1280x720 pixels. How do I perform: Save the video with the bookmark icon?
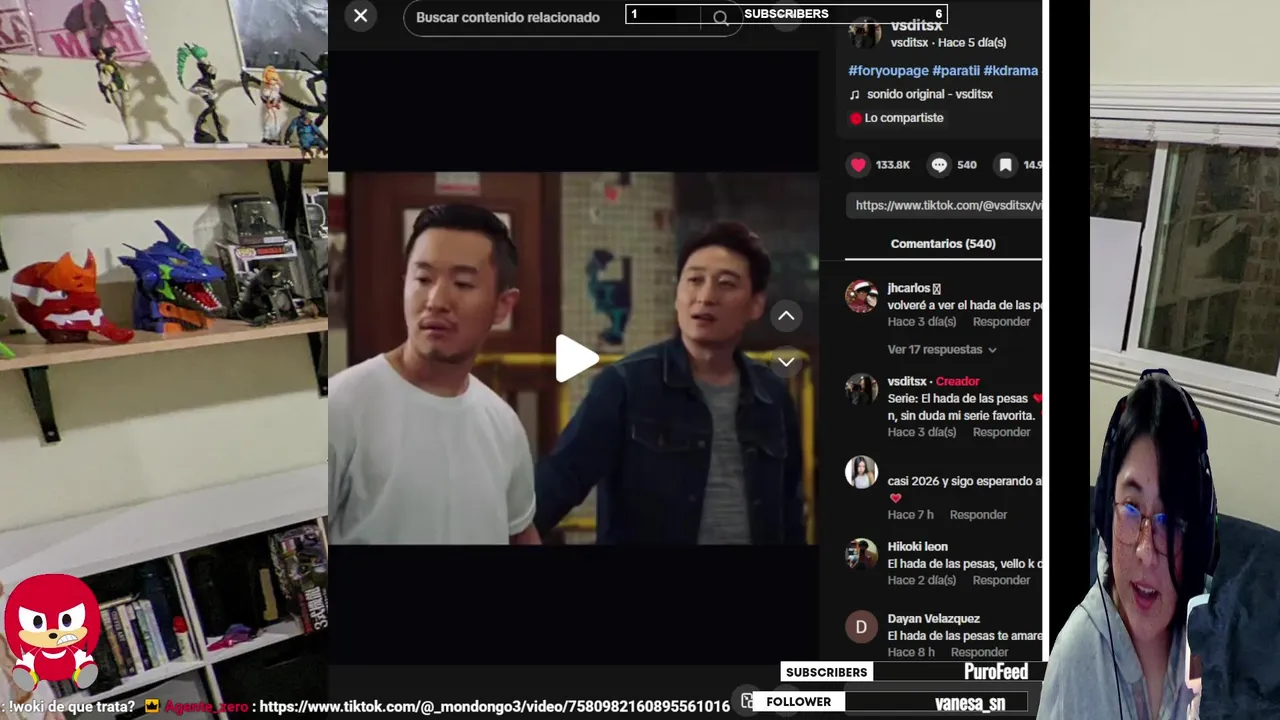[x=1005, y=165]
